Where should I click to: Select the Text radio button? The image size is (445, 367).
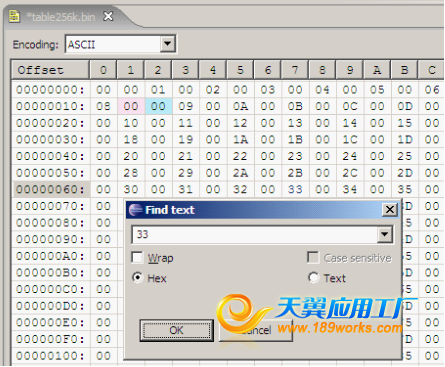pos(313,277)
